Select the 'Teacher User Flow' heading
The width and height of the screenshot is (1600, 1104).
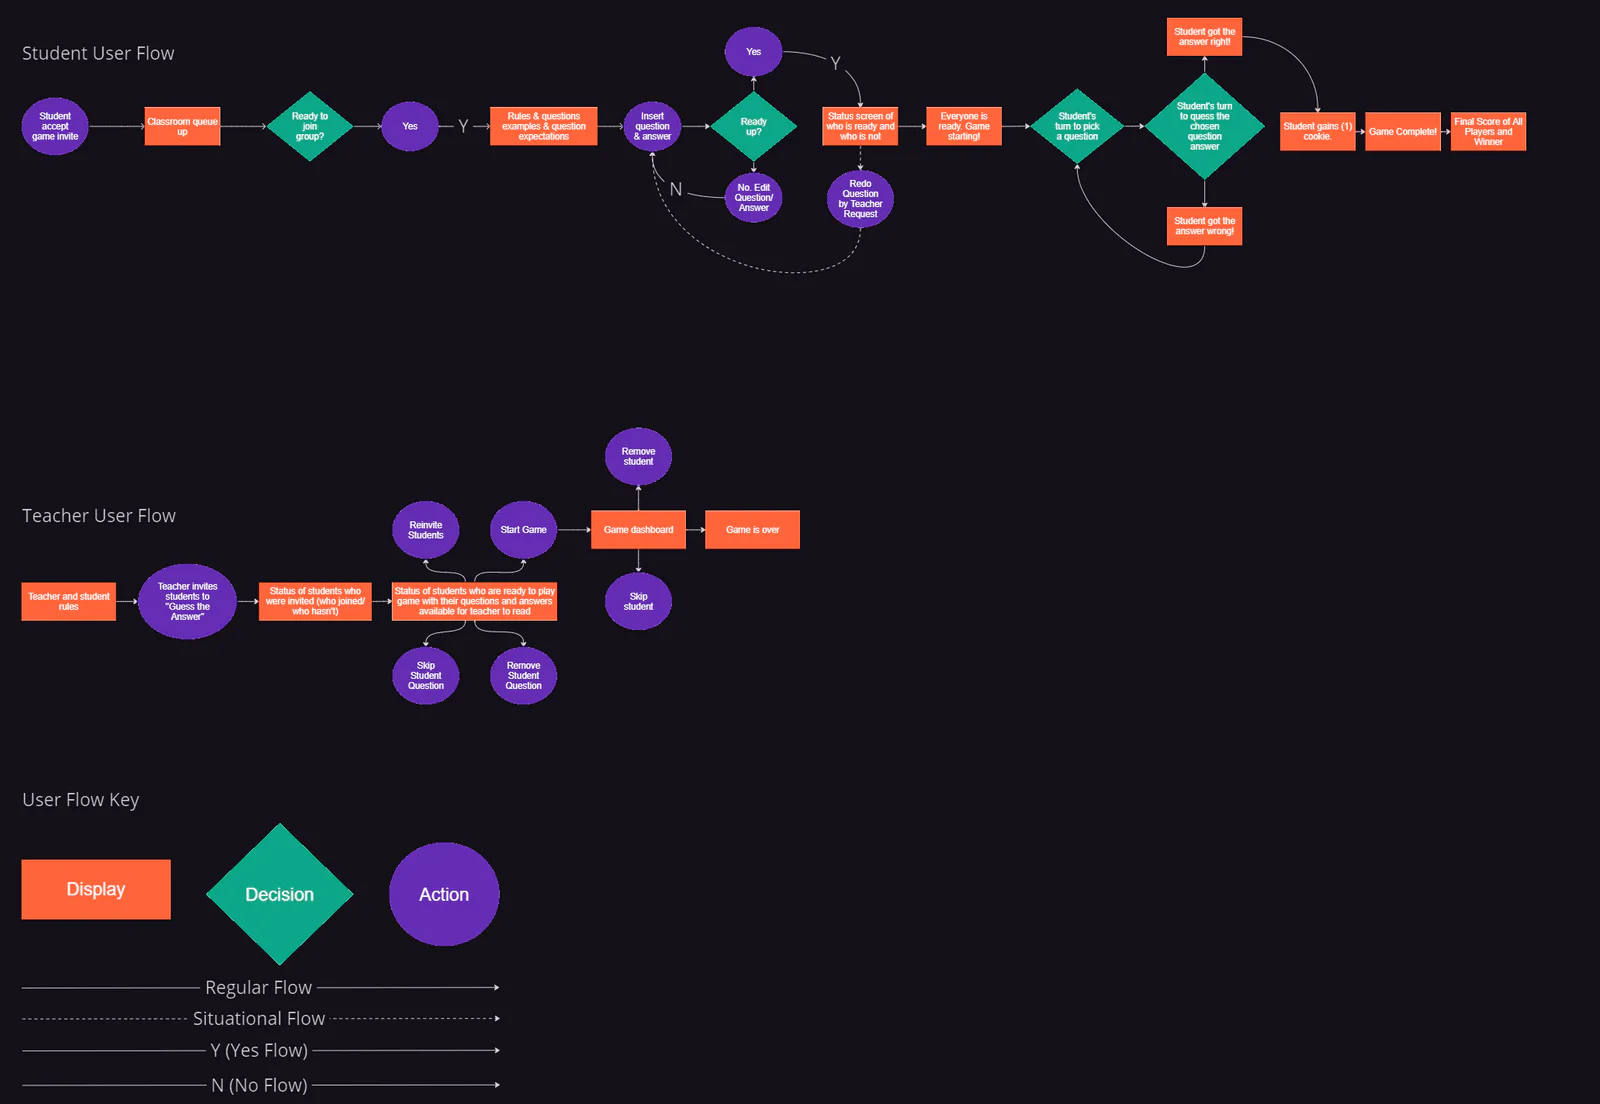[99, 515]
